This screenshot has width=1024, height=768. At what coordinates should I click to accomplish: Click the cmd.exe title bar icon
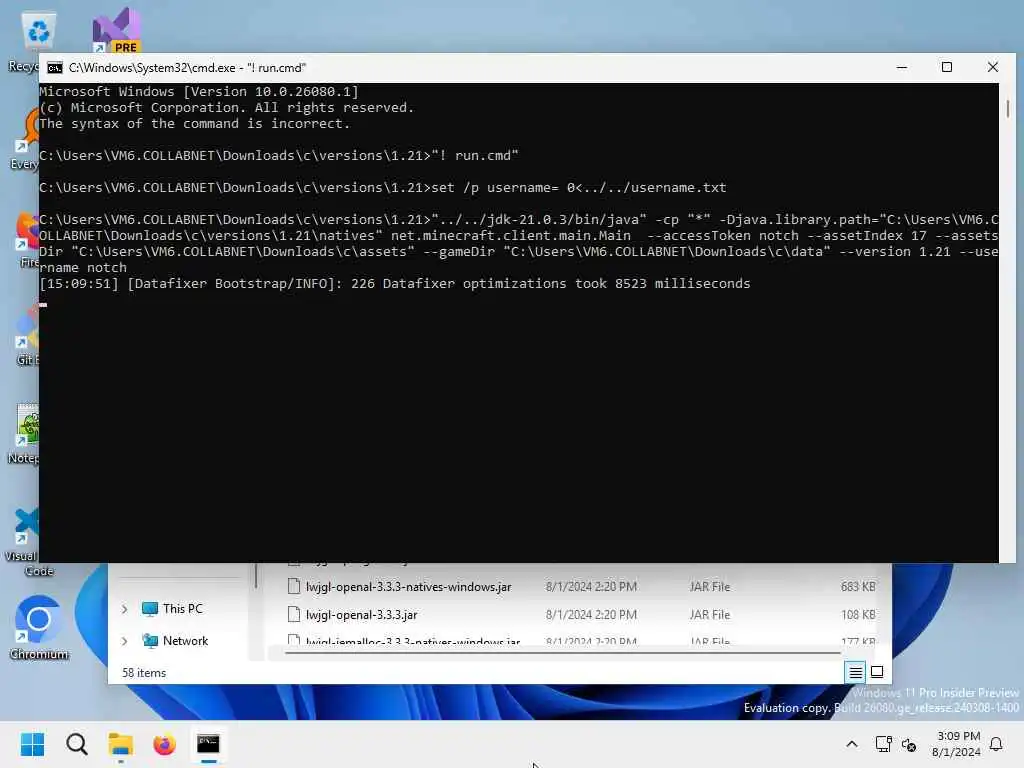click(55, 67)
